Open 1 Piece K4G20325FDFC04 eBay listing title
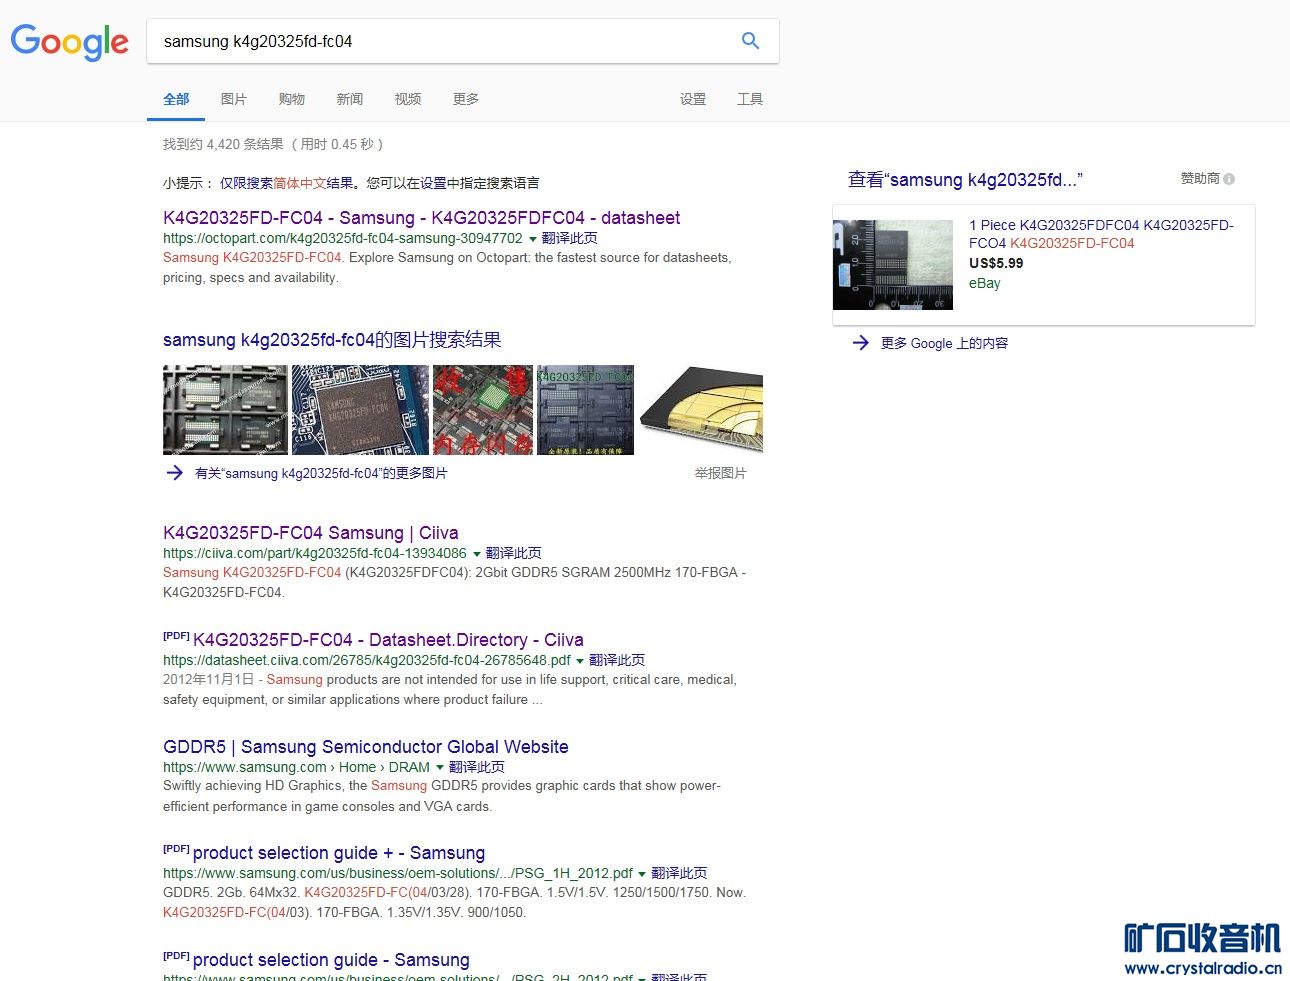The height and width of the screenshot is (981, 1290). 1101,234
